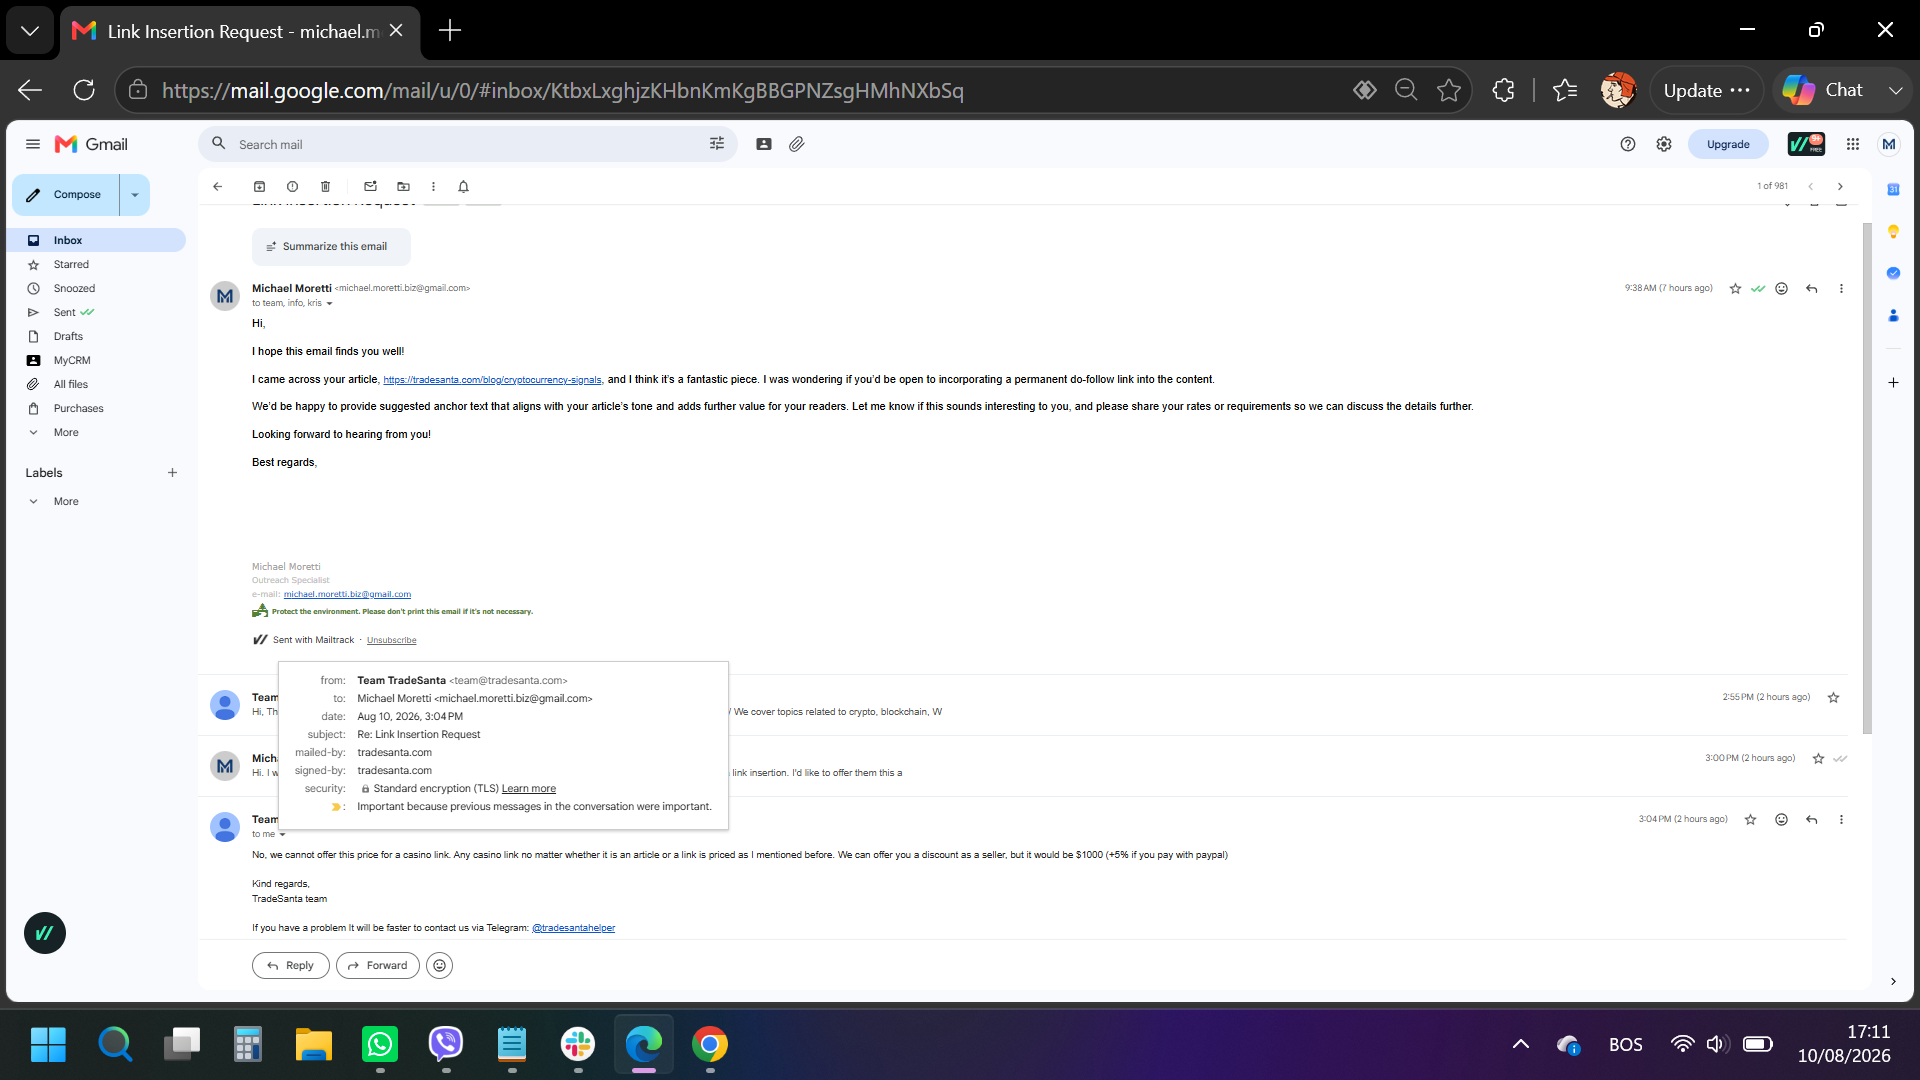The height and width of the screenshot is (1080, 1920).
Task: Archive this conversation
Action: click(x=259, y=186)
